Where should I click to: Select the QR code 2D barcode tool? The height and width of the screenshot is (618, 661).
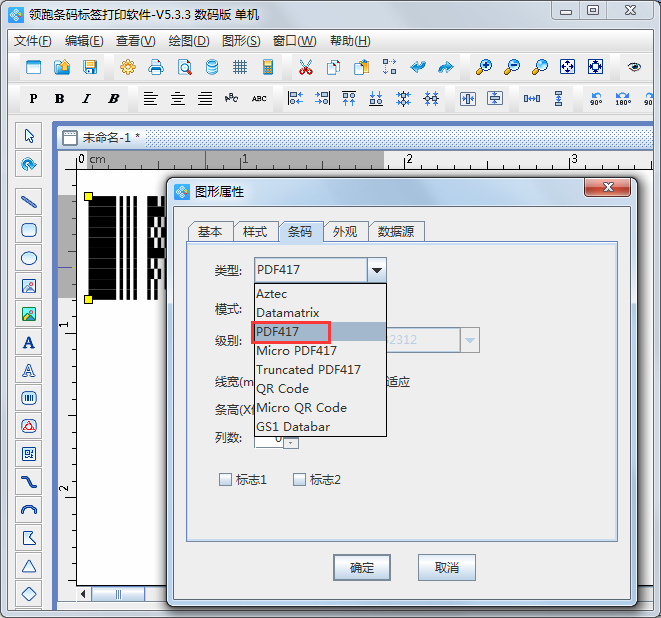point(29,454)
